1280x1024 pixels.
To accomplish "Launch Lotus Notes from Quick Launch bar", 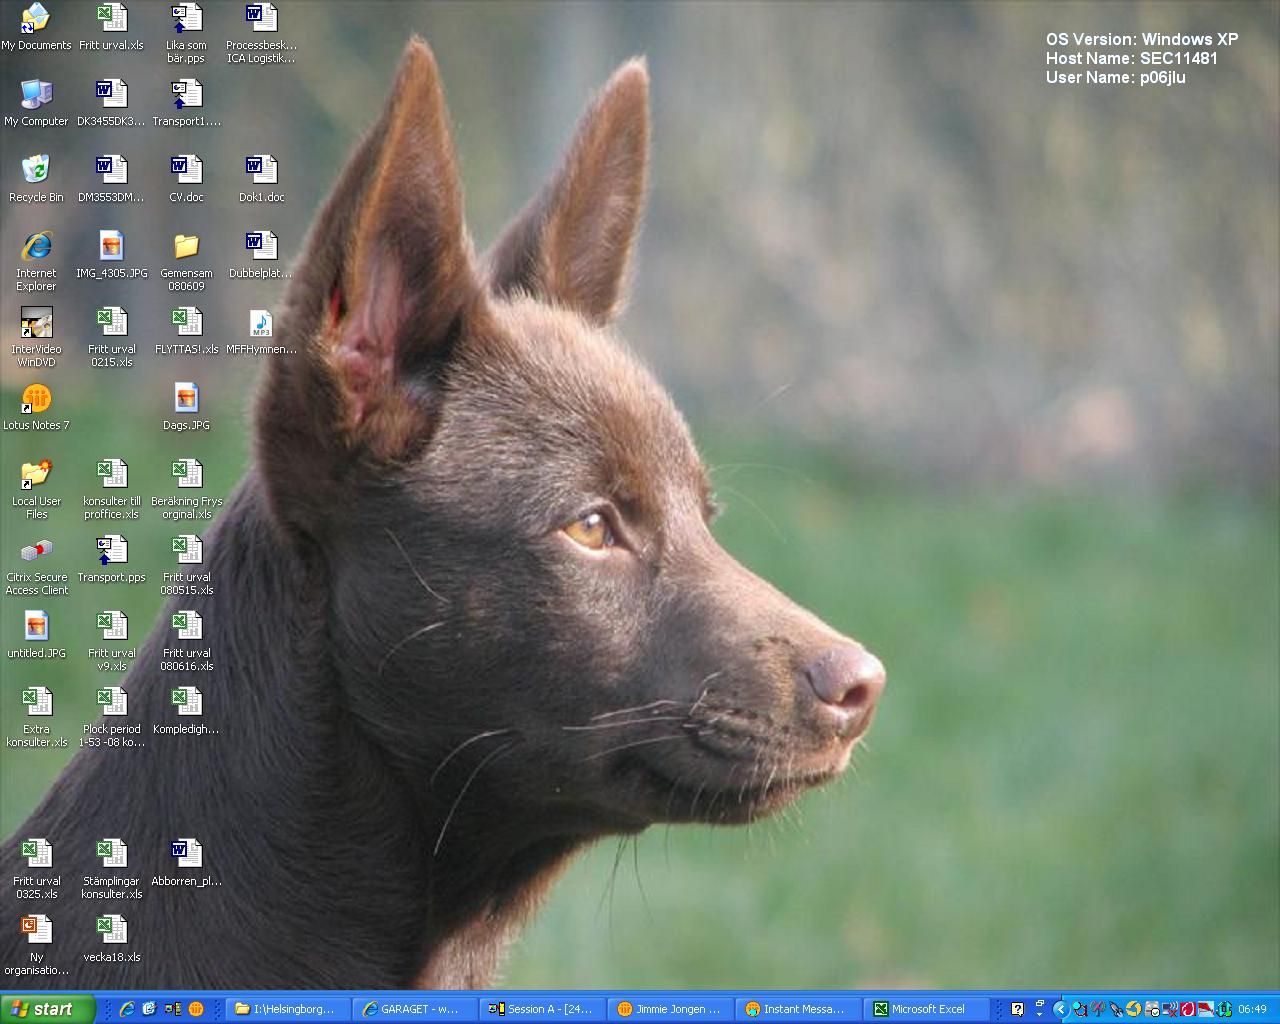I will pyautogui.click(x=196, y=1009).
